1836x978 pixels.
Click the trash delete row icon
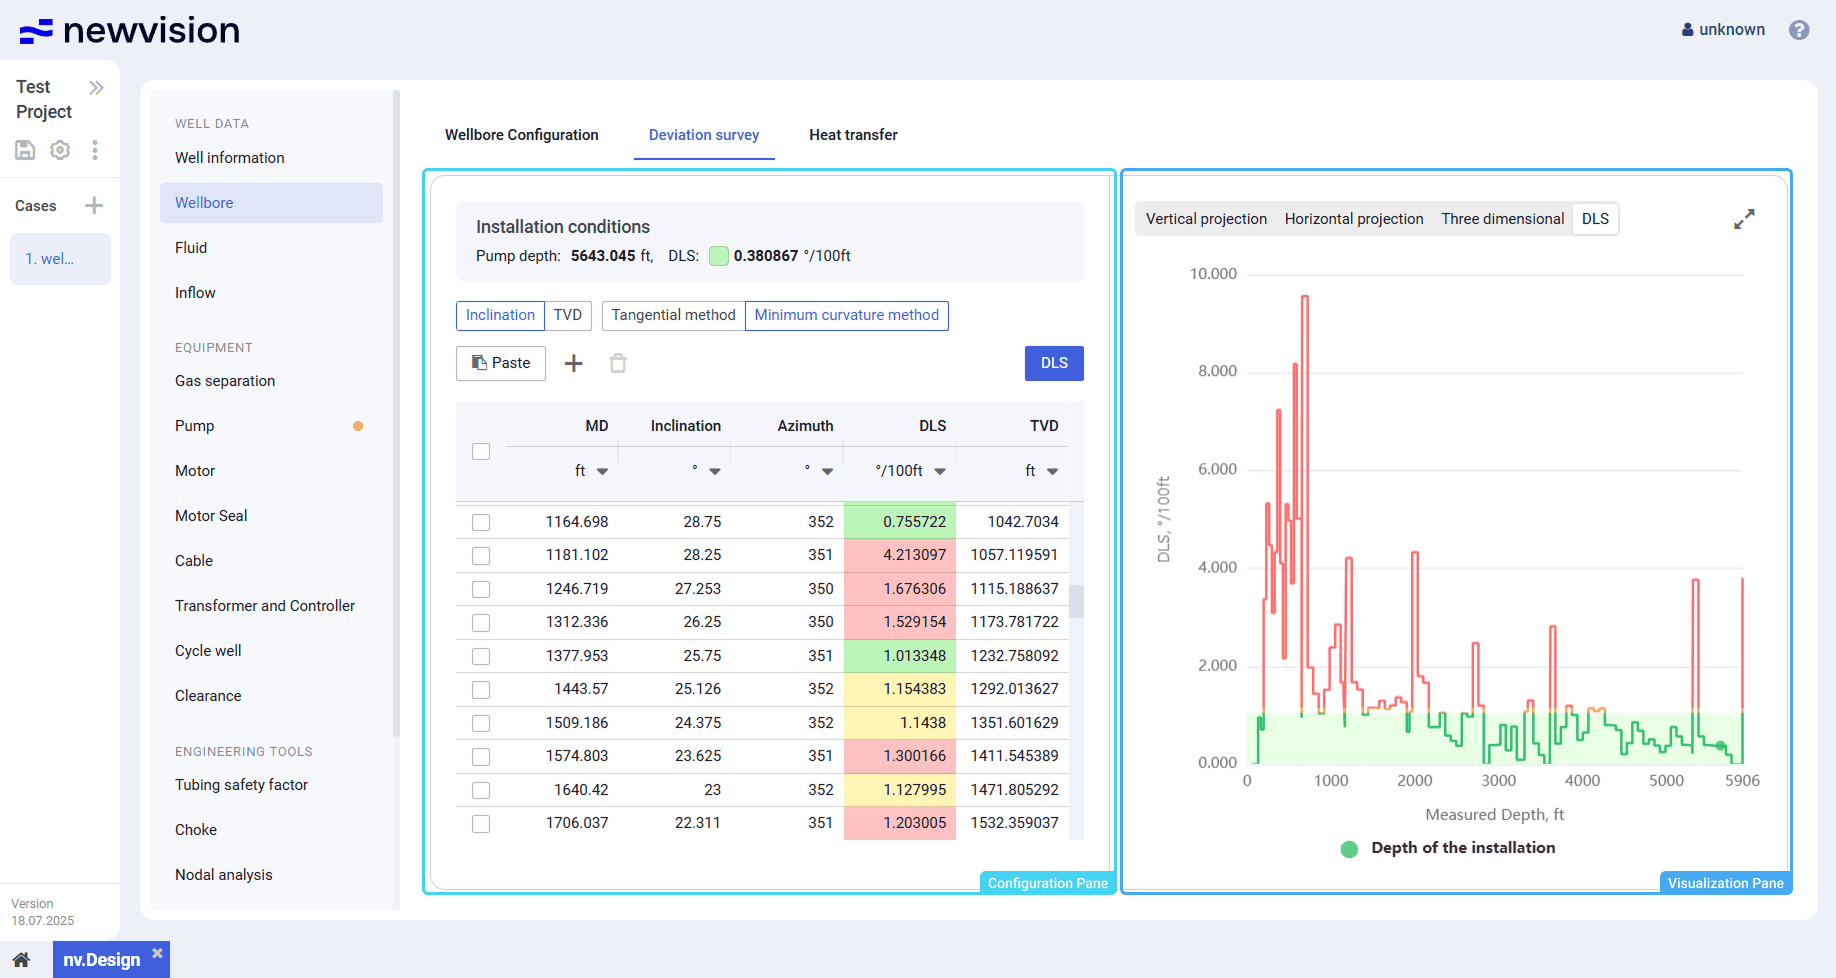pyautogui.click(x=618, y=364)
